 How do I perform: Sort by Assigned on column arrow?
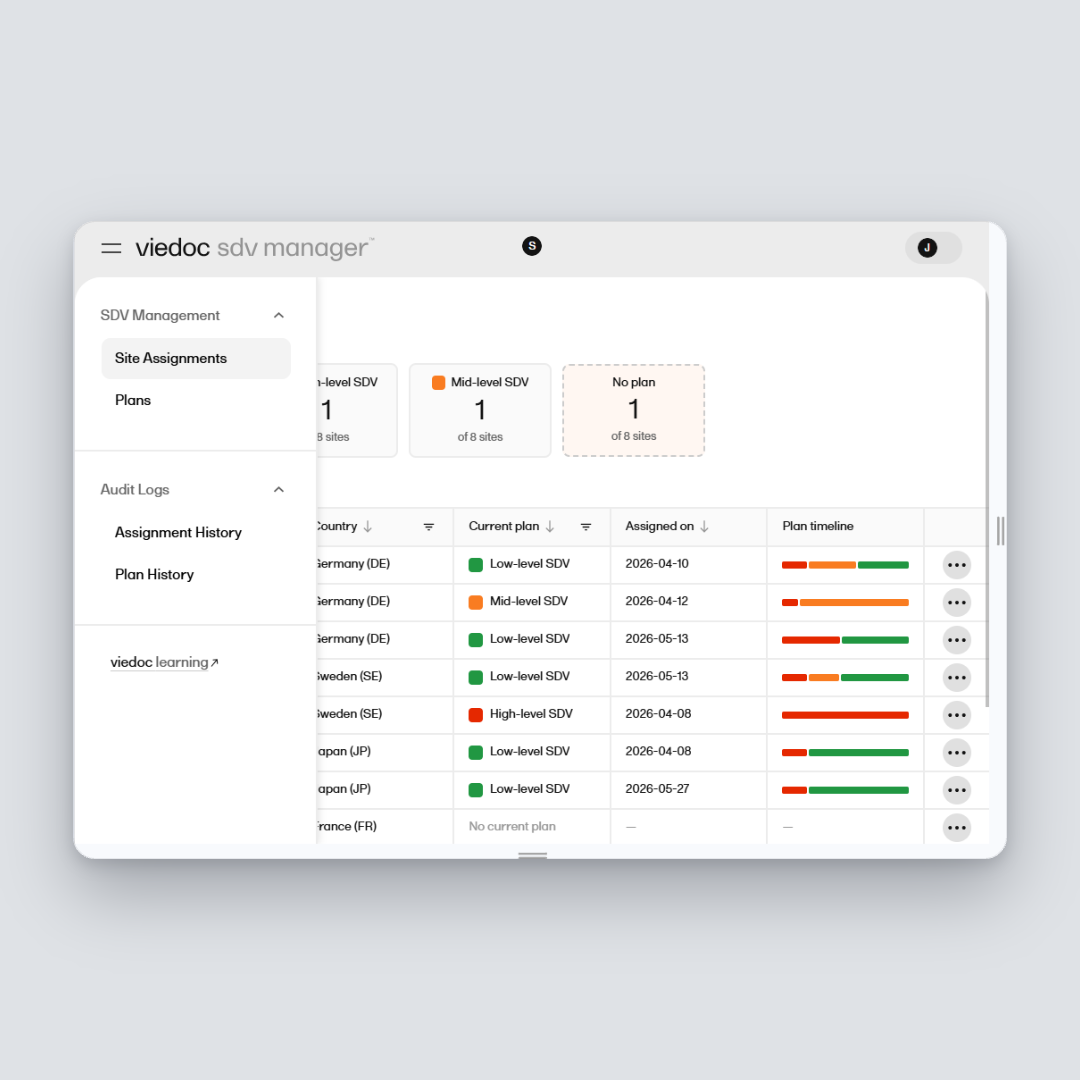tap(704, 526)
